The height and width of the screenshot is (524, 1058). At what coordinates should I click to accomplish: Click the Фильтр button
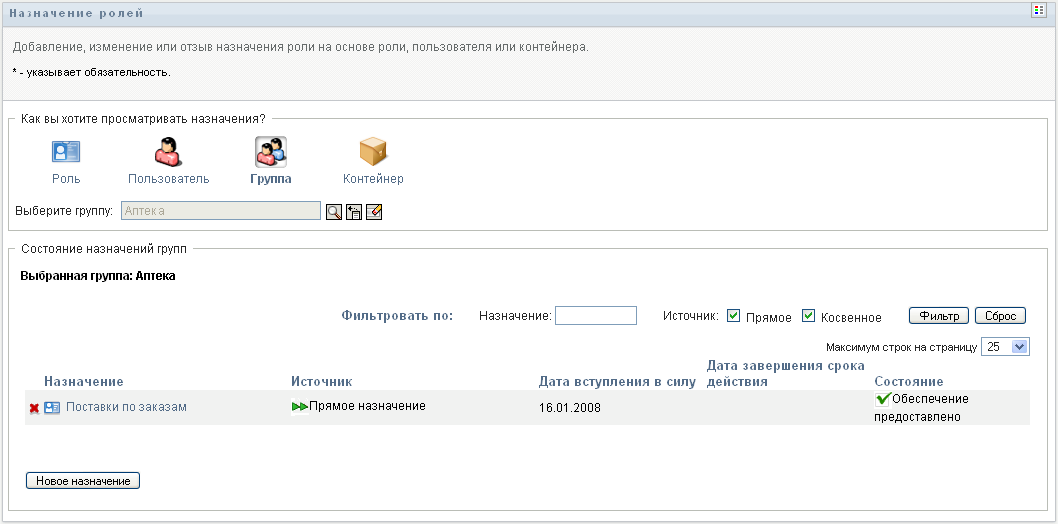939,316
